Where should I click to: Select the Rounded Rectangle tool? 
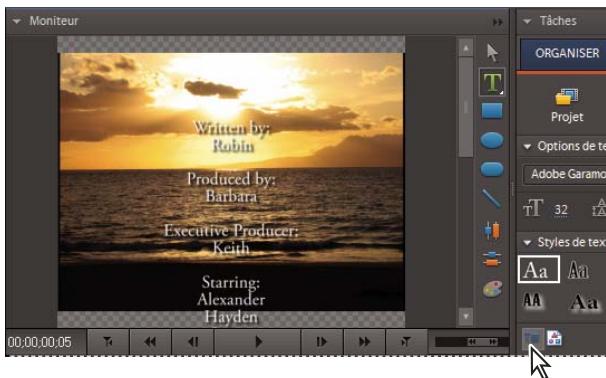point(492,169)
